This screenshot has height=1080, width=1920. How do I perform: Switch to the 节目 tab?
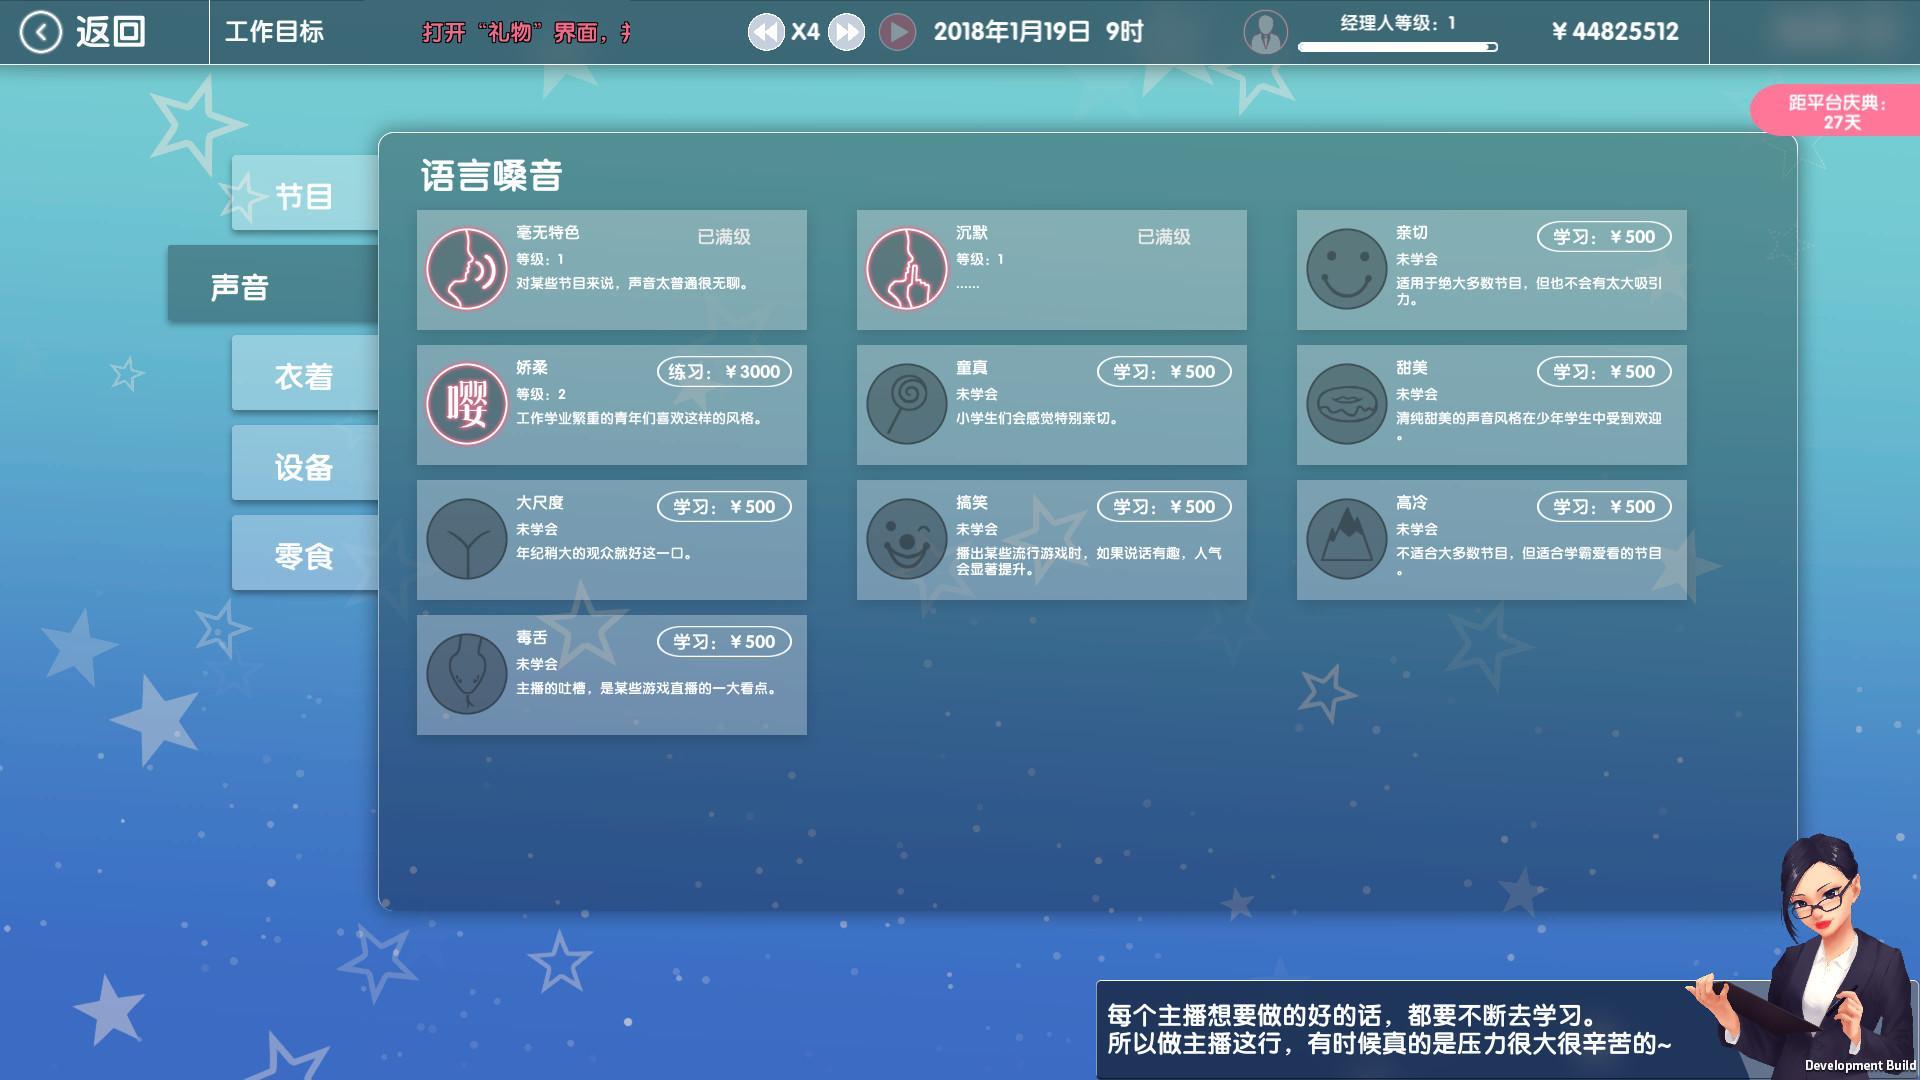click(305, 194)
